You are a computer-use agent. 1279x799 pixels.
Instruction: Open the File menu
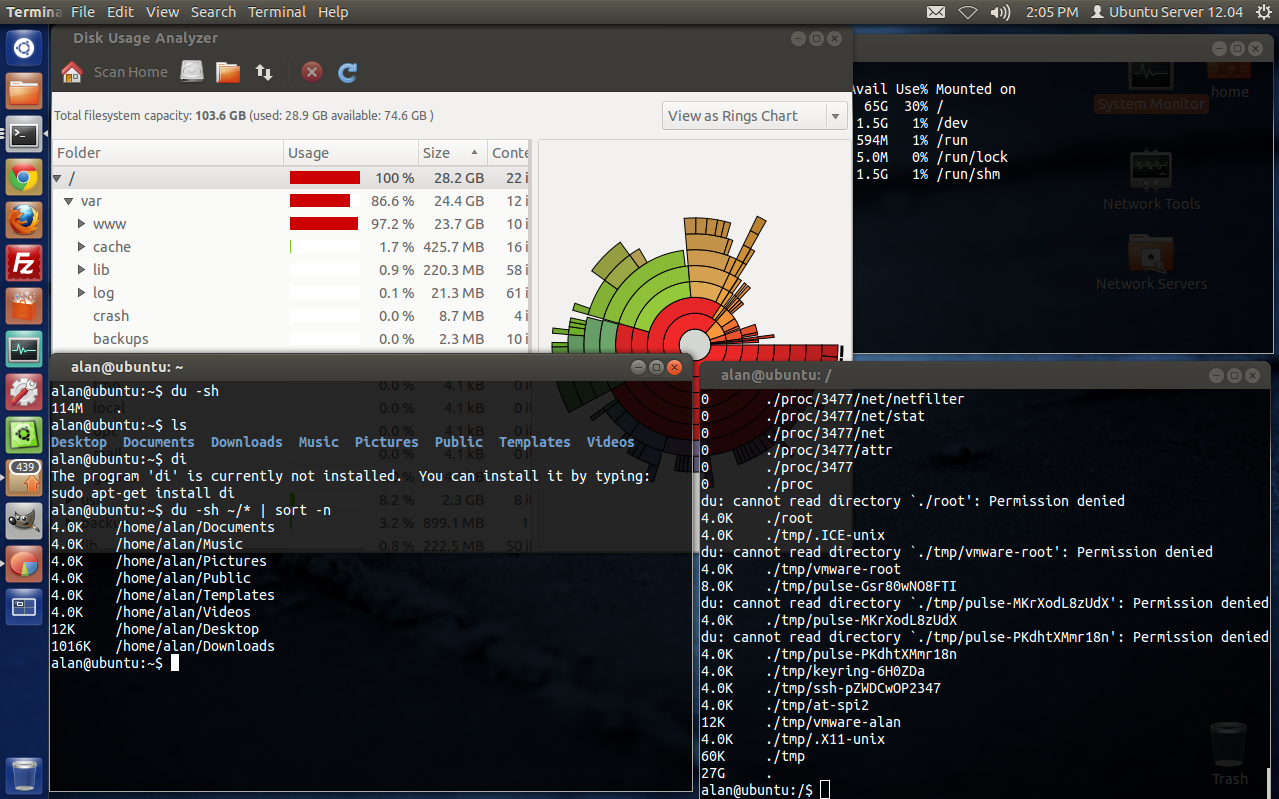(x=83, y=12)
